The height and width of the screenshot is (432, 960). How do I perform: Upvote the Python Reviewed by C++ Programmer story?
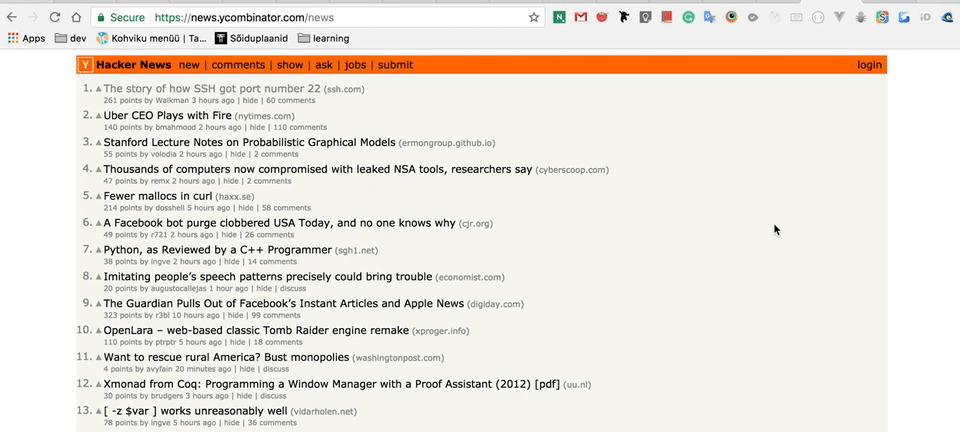[x=99, y=251]
